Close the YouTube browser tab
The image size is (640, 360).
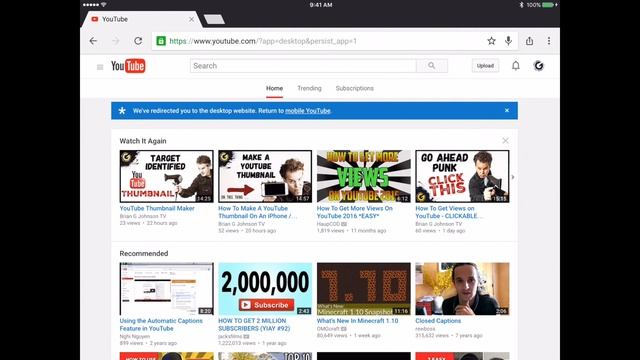(191, 19)
